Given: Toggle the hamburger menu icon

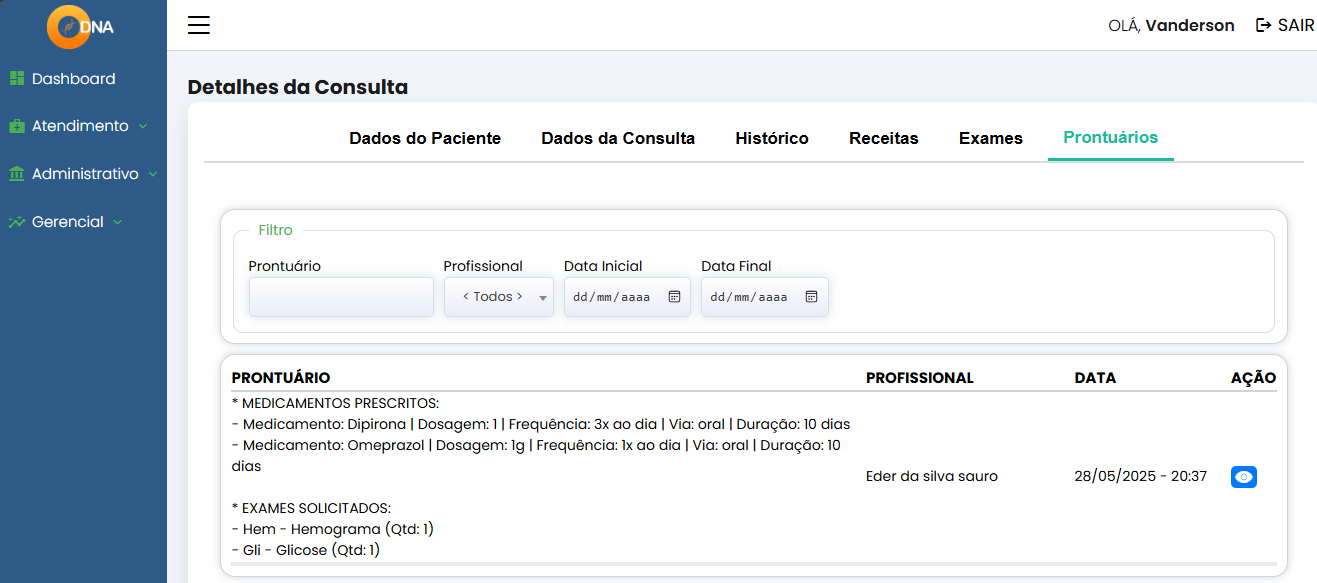Looking at the screenshot, I should [x=199, y=26].
